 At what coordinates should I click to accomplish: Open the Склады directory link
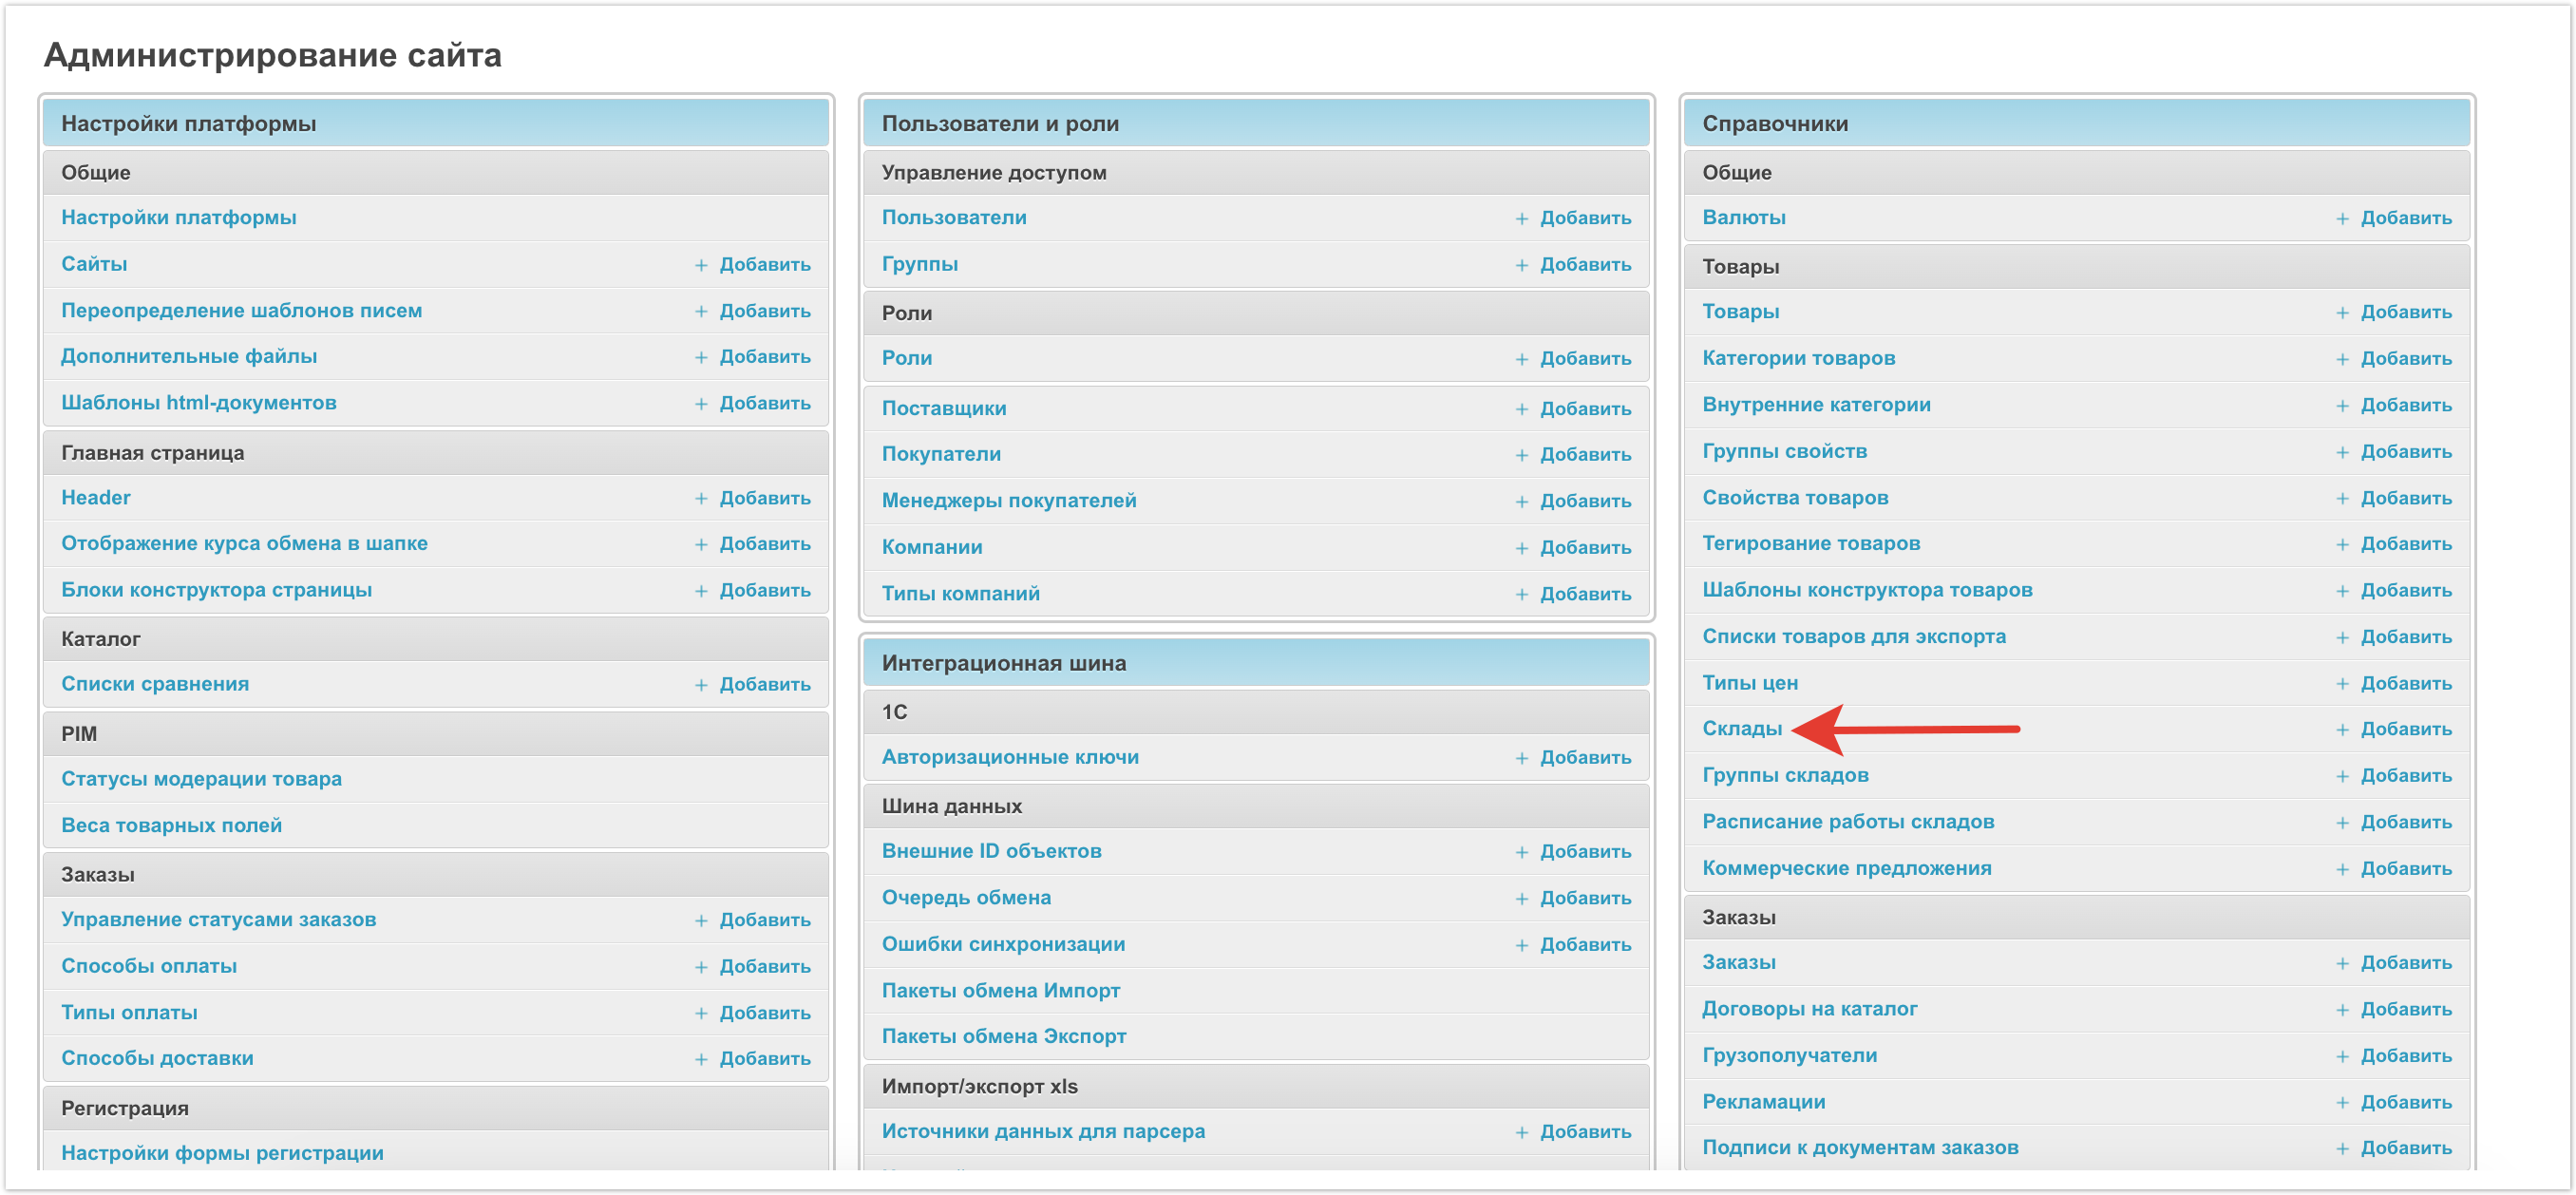tap(1742, 729)
